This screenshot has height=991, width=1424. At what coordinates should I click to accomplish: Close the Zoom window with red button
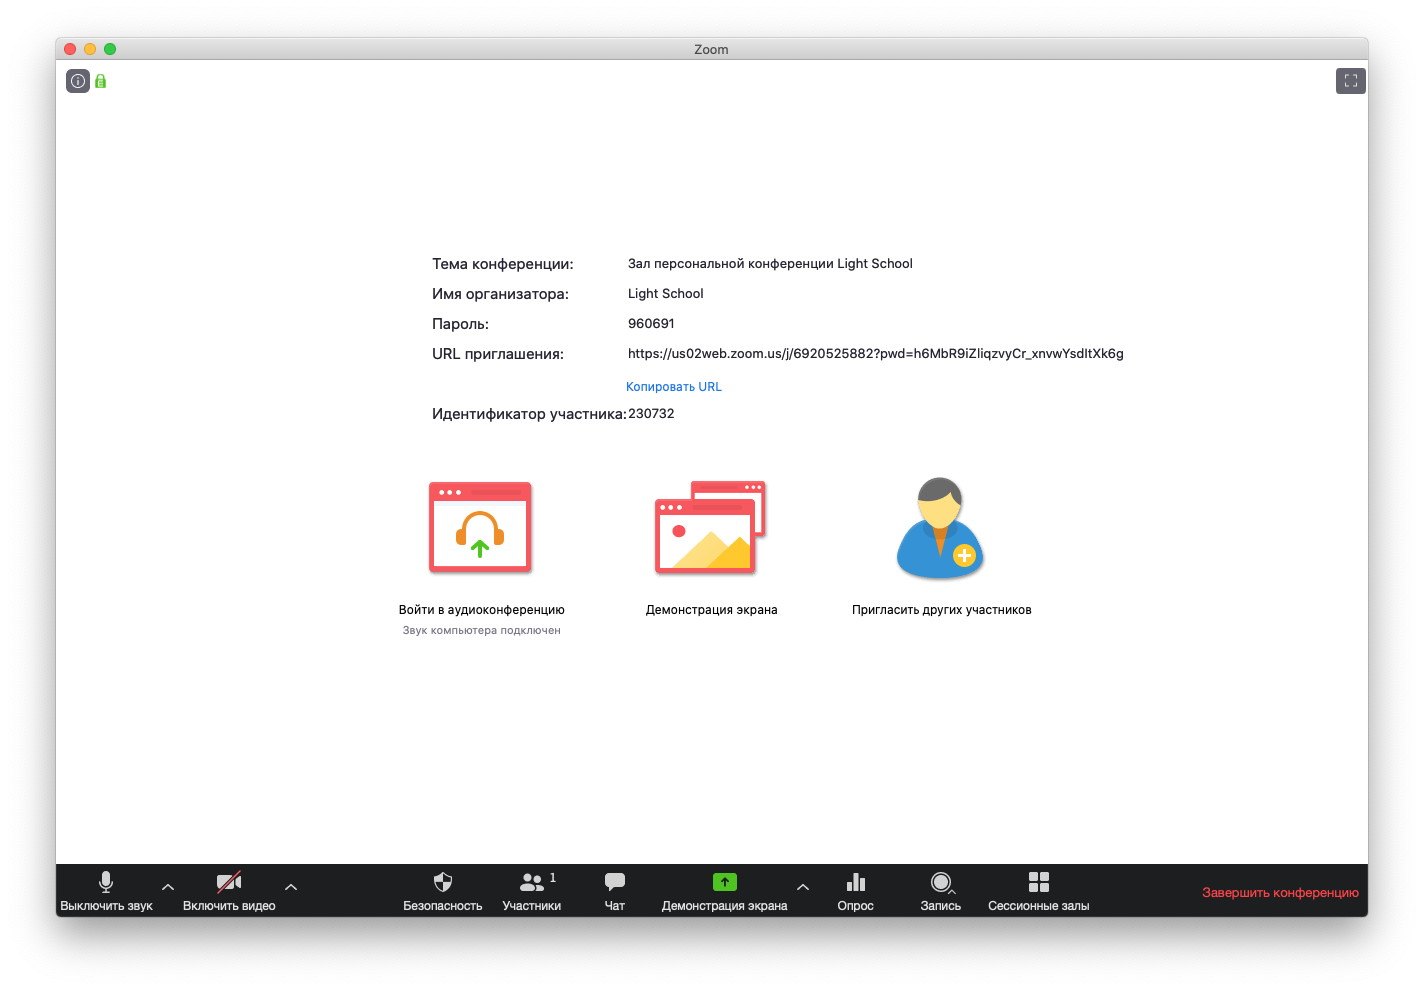(70, 49)
